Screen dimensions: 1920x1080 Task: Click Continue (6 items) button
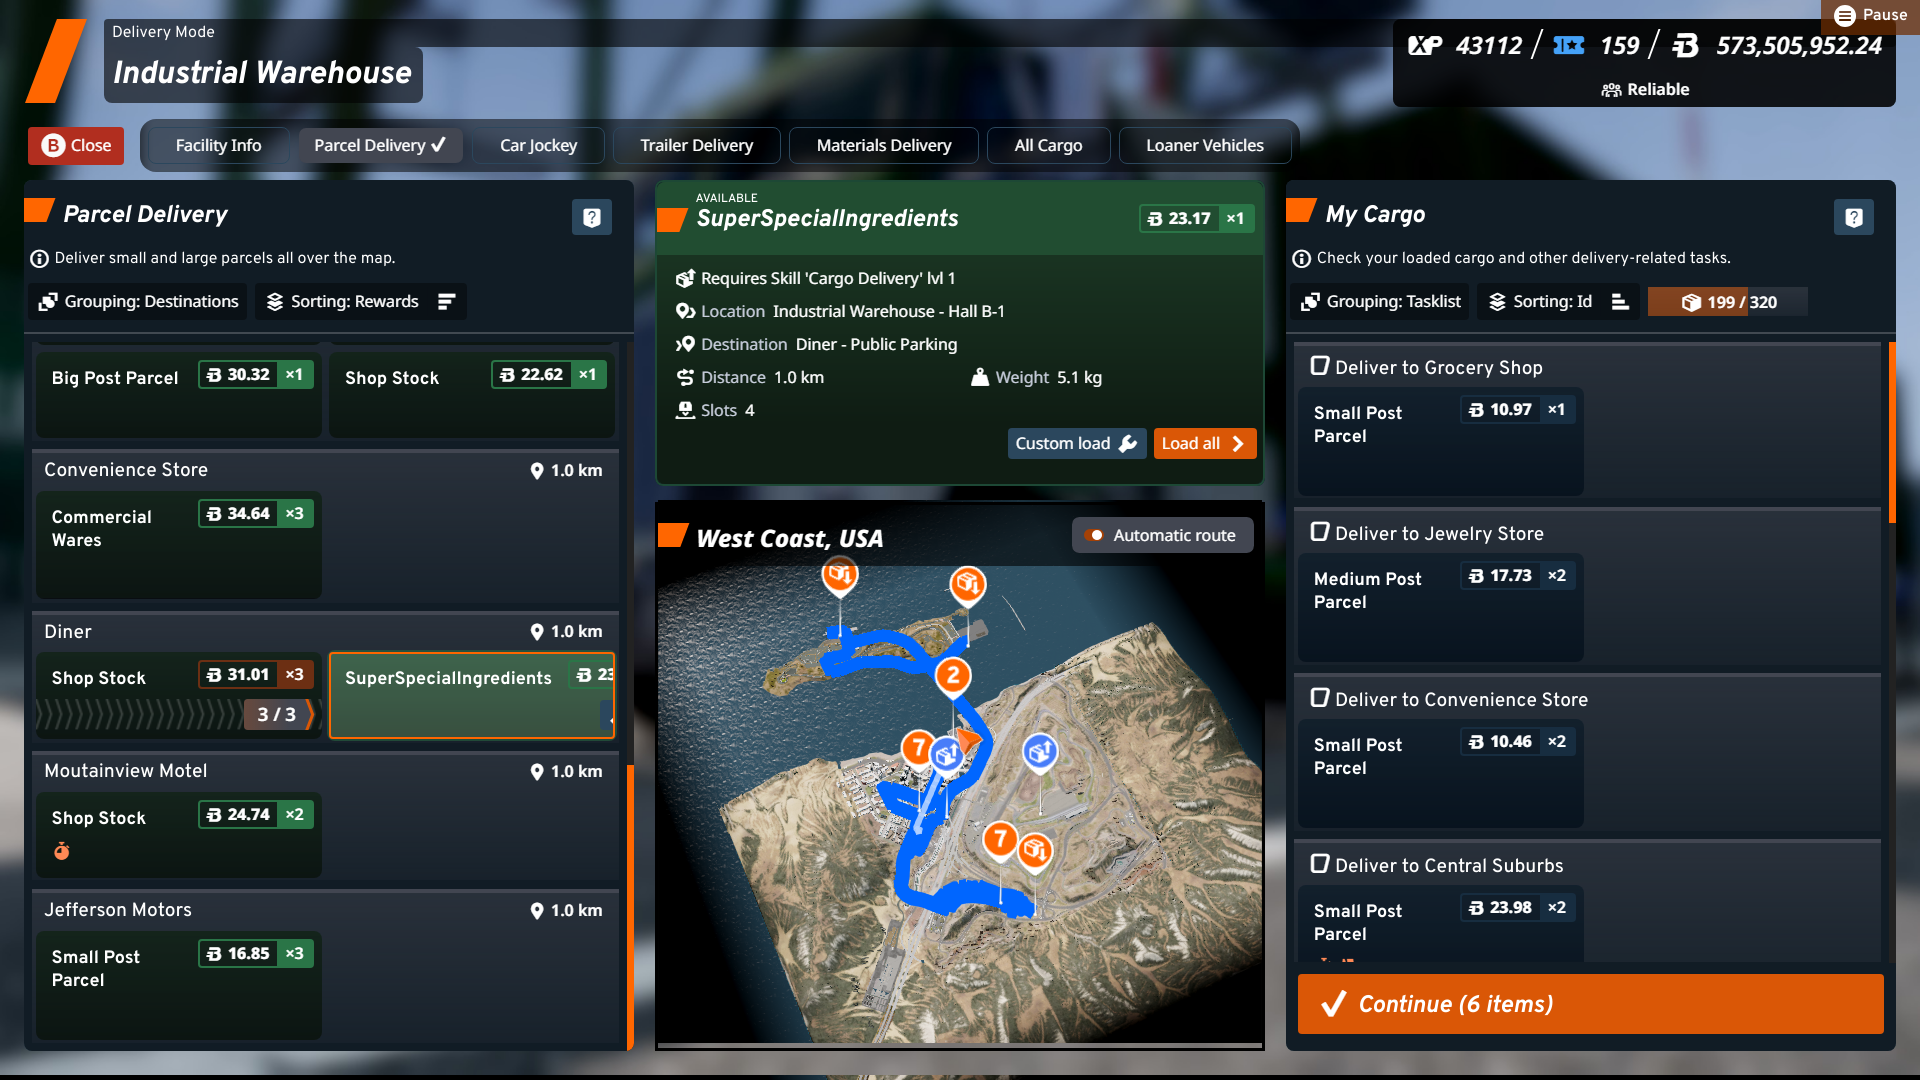click(1590, 1004)
